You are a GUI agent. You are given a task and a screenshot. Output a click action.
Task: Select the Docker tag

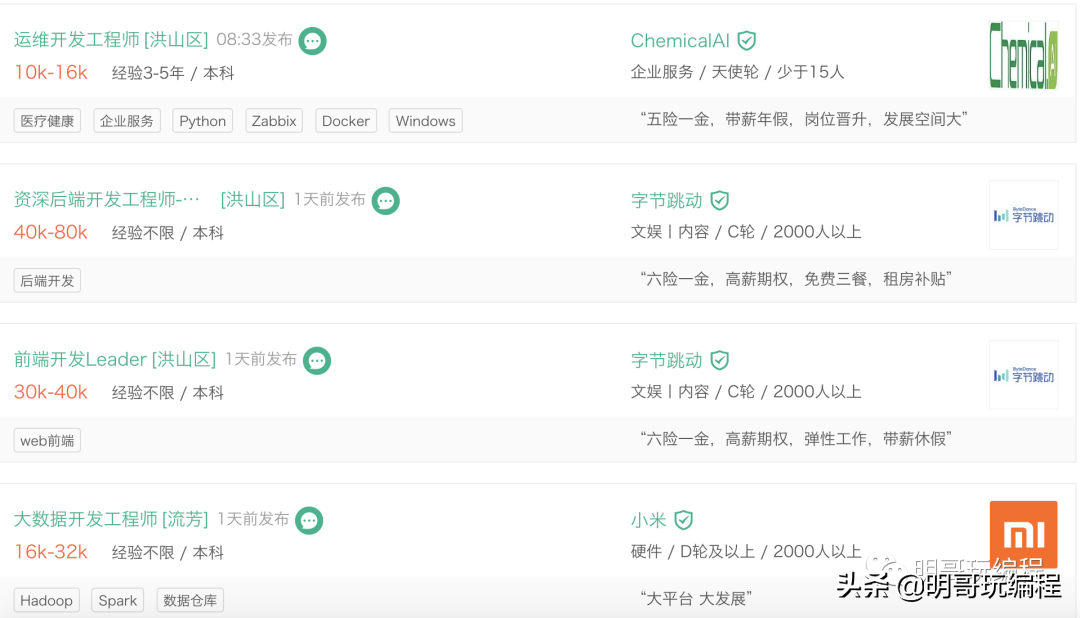(x=346, y=121)
